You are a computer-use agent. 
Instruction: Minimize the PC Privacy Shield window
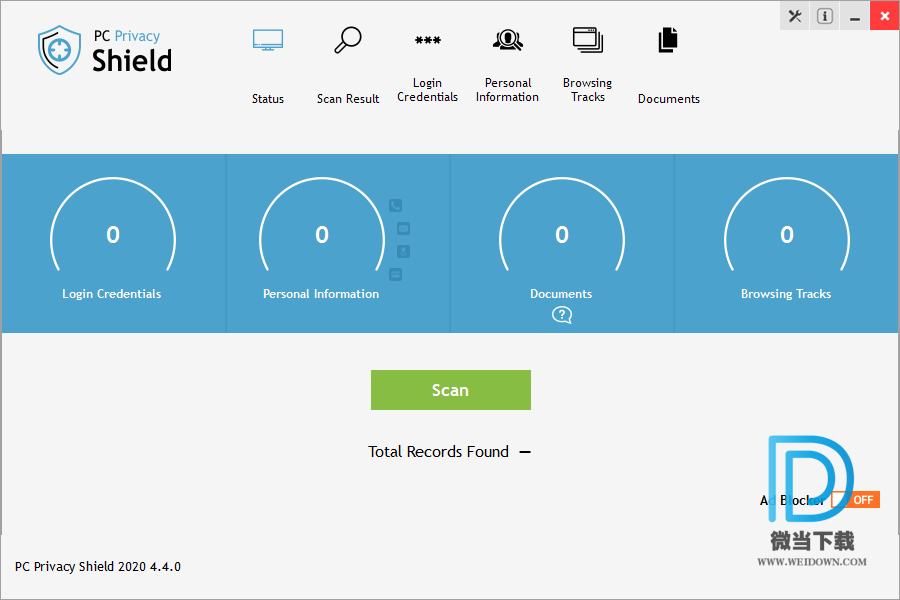pos(855,16)
